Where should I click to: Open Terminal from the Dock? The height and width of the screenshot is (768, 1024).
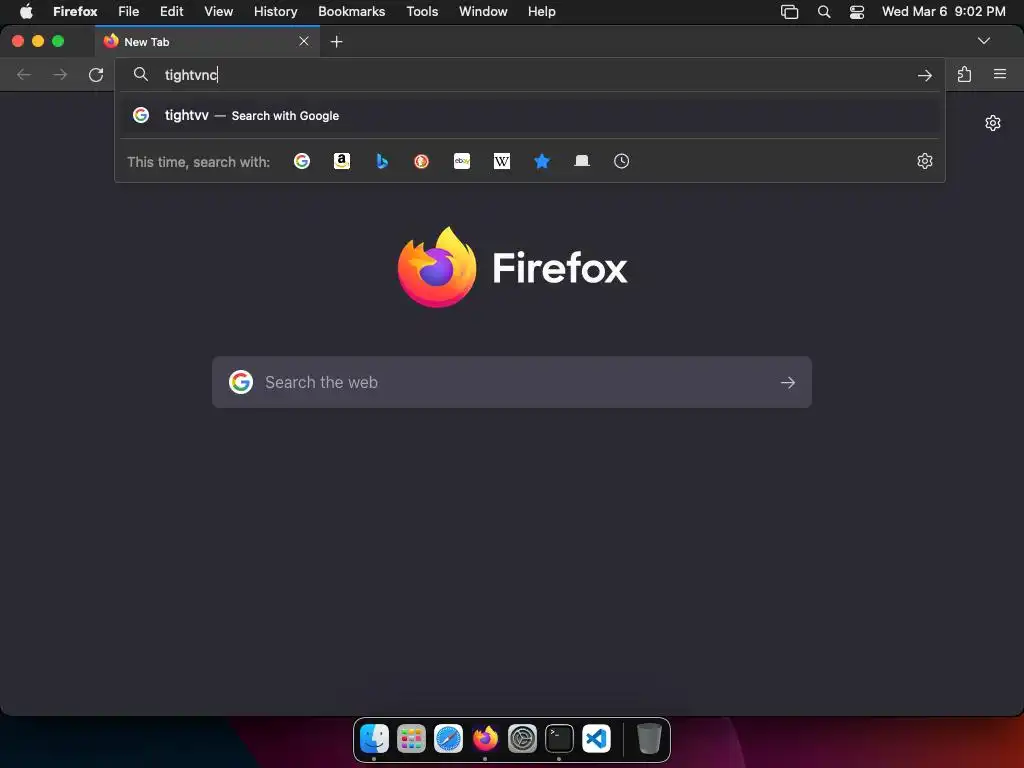(560, 739)
